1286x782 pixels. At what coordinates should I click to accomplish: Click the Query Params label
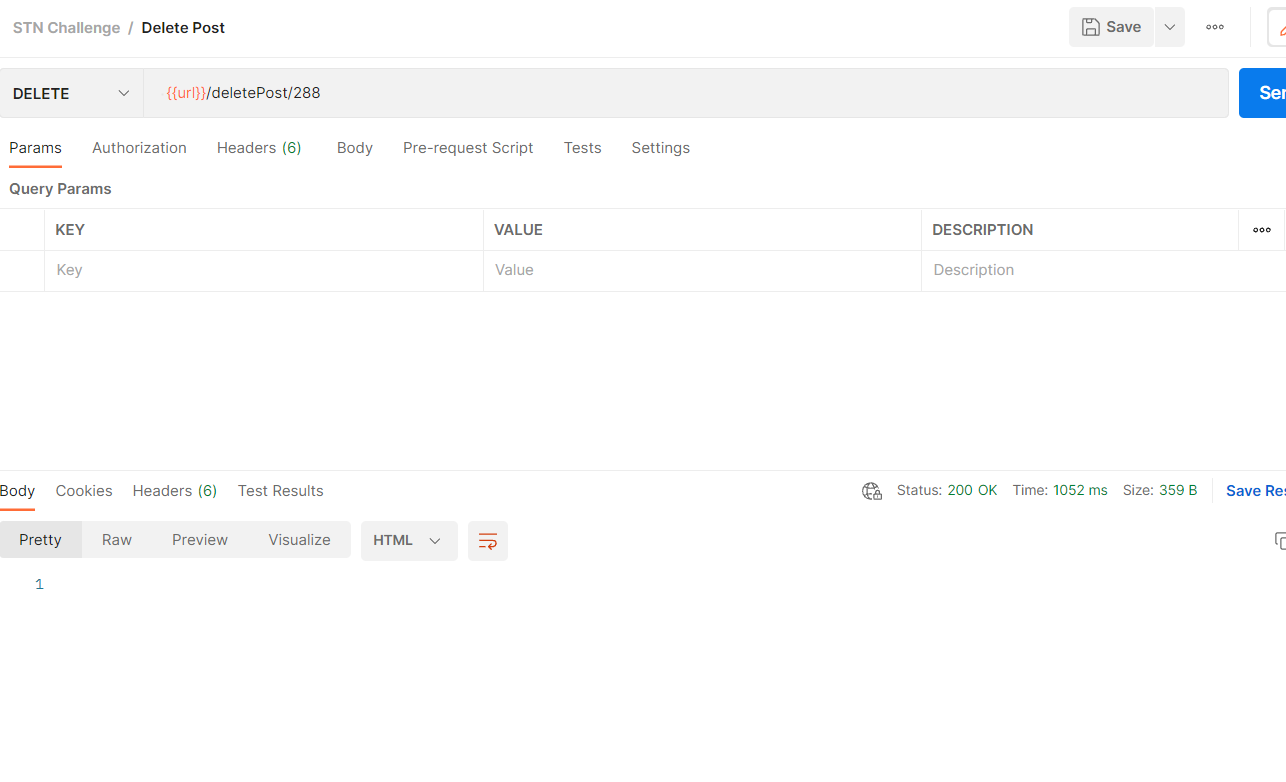click(x=60, y=189)
